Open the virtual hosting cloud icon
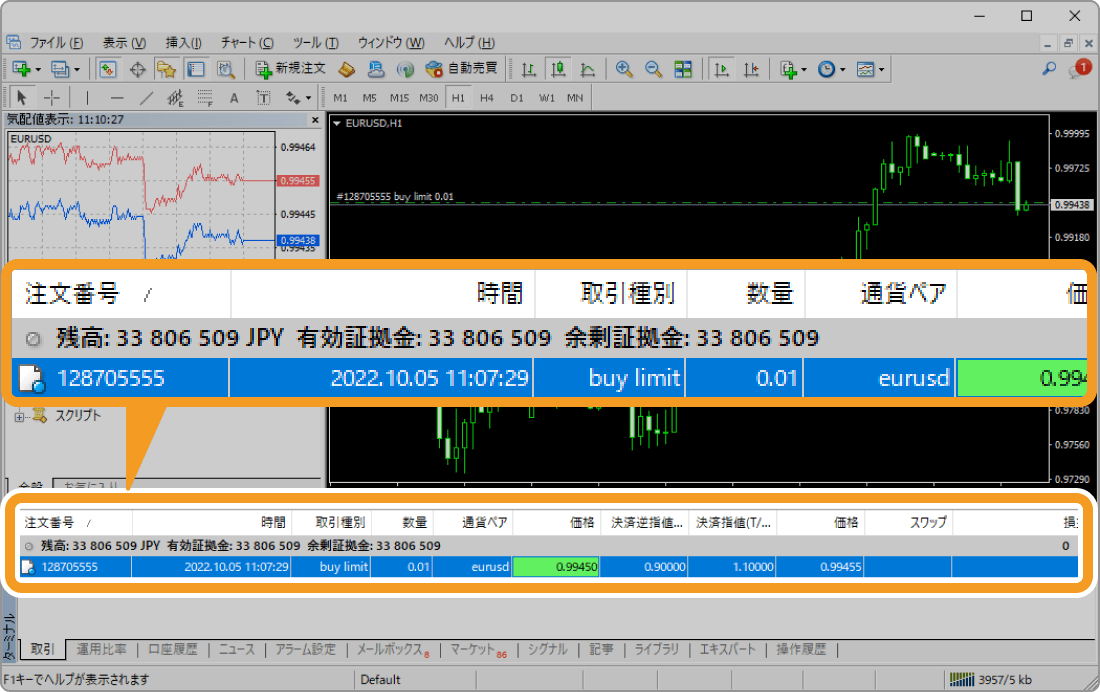This screenshot has width=1100, height=692. click(376, 69)
